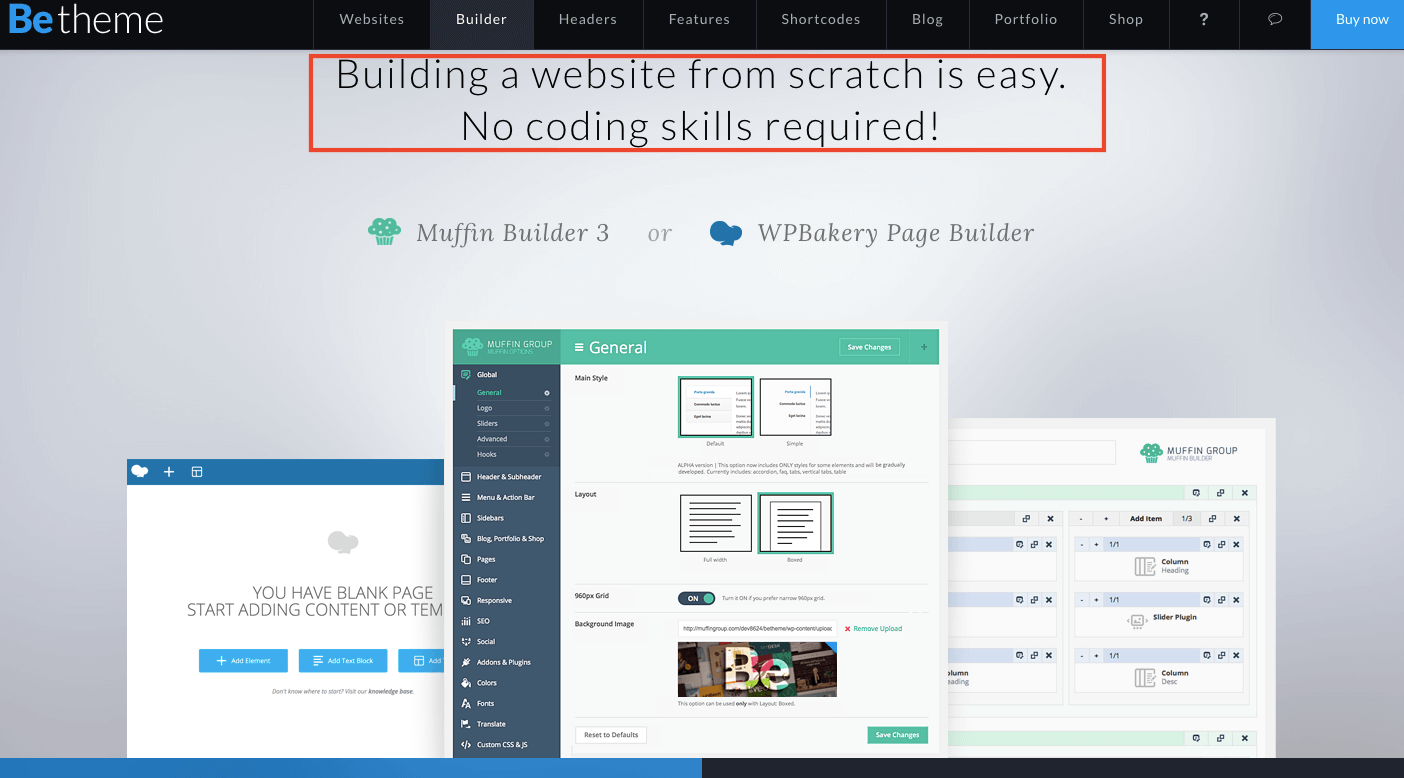This screenshot has height=778, width=1404.
Task: Click the templates icon in WPBakery toolbar
Action: [x=197, y=471]
